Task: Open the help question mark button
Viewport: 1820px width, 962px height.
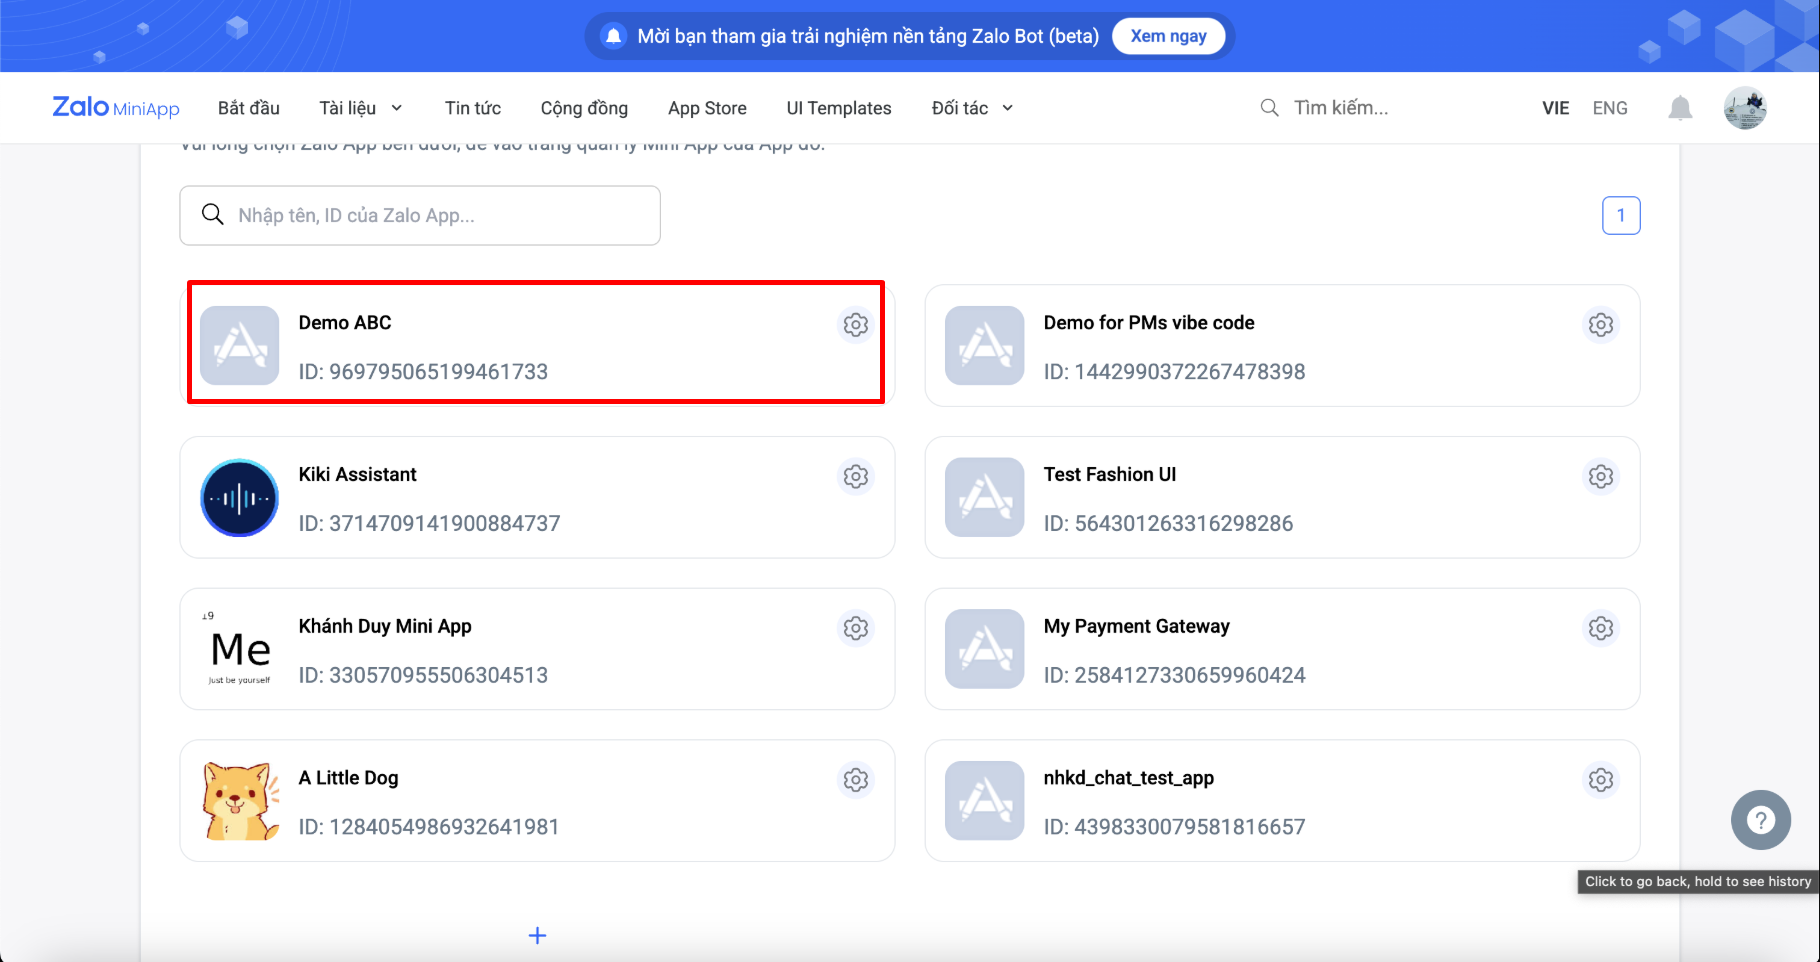Action: point(1761,820)
